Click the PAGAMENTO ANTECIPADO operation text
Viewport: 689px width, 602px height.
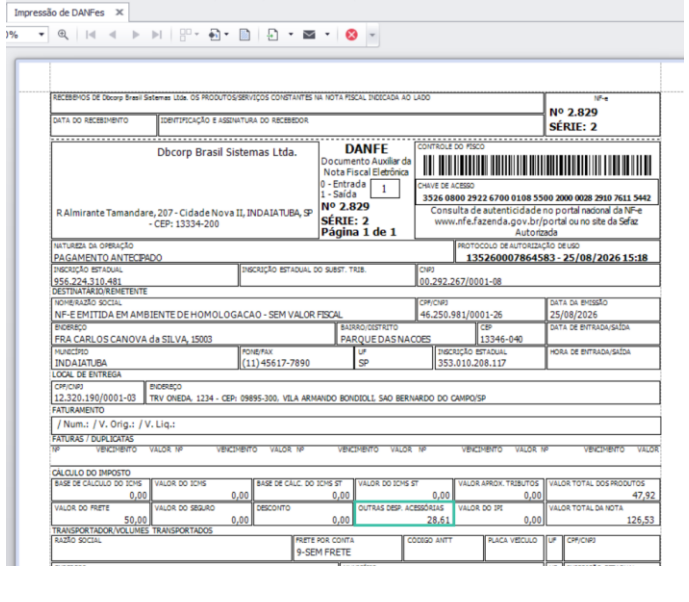click(x=108, y=257)
